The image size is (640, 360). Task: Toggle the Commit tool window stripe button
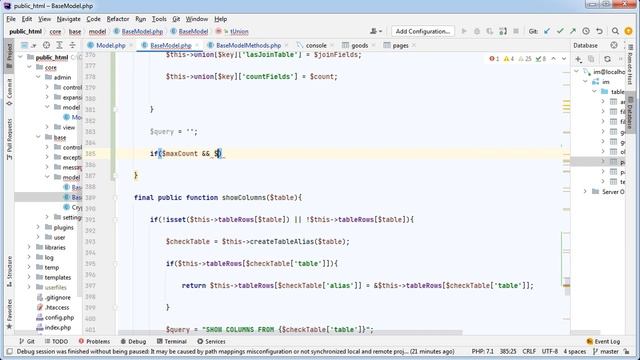click(9, 91)
